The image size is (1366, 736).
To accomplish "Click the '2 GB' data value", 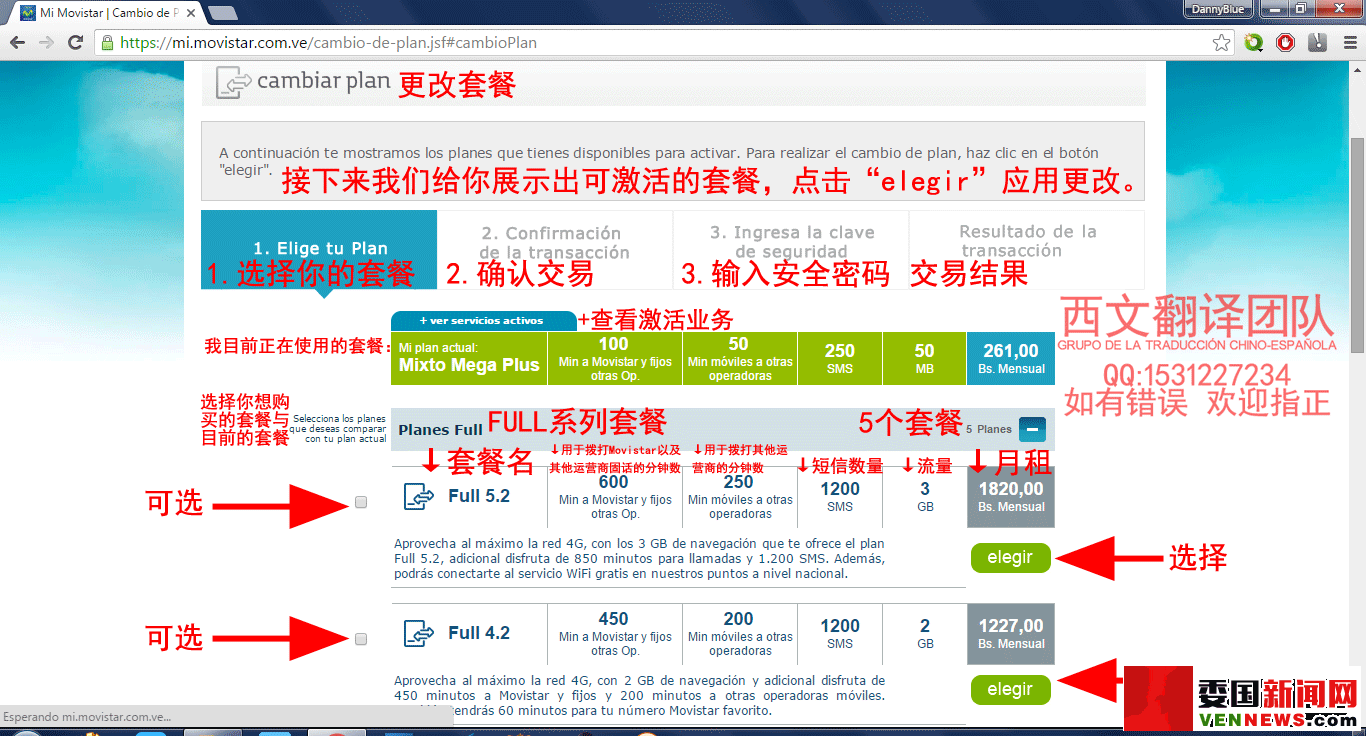I will 925,633.
